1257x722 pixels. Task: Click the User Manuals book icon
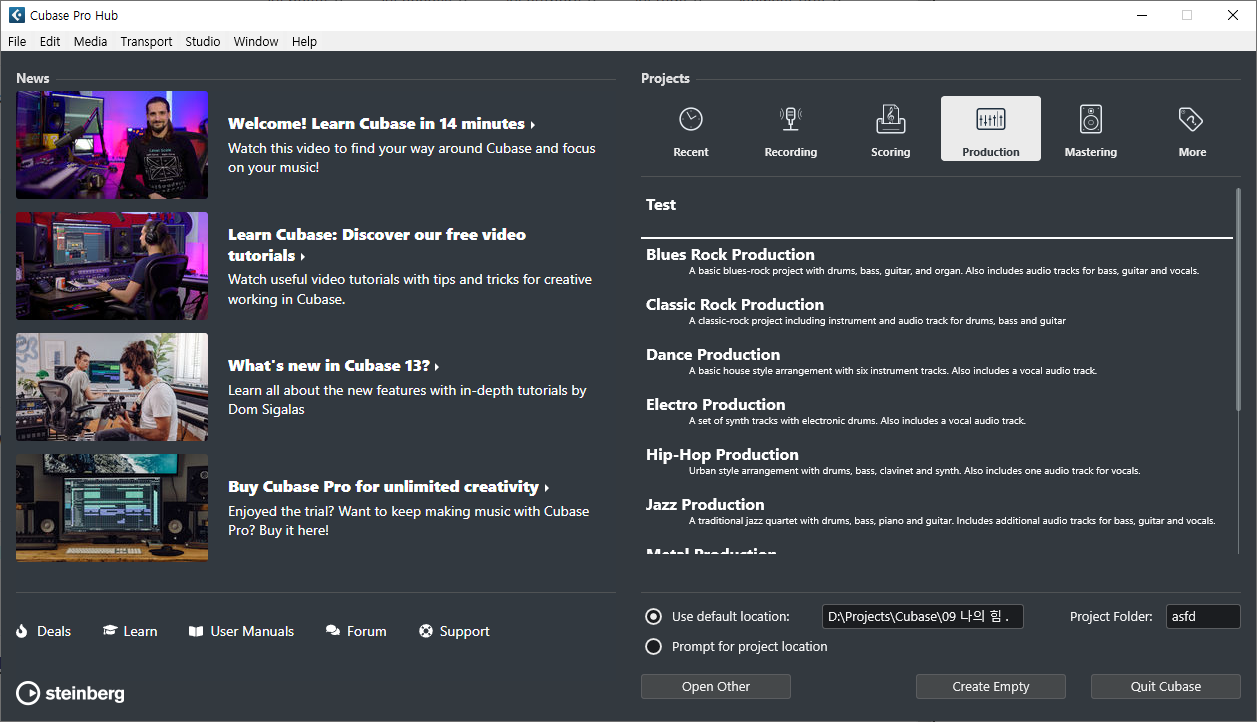point(196,631)
